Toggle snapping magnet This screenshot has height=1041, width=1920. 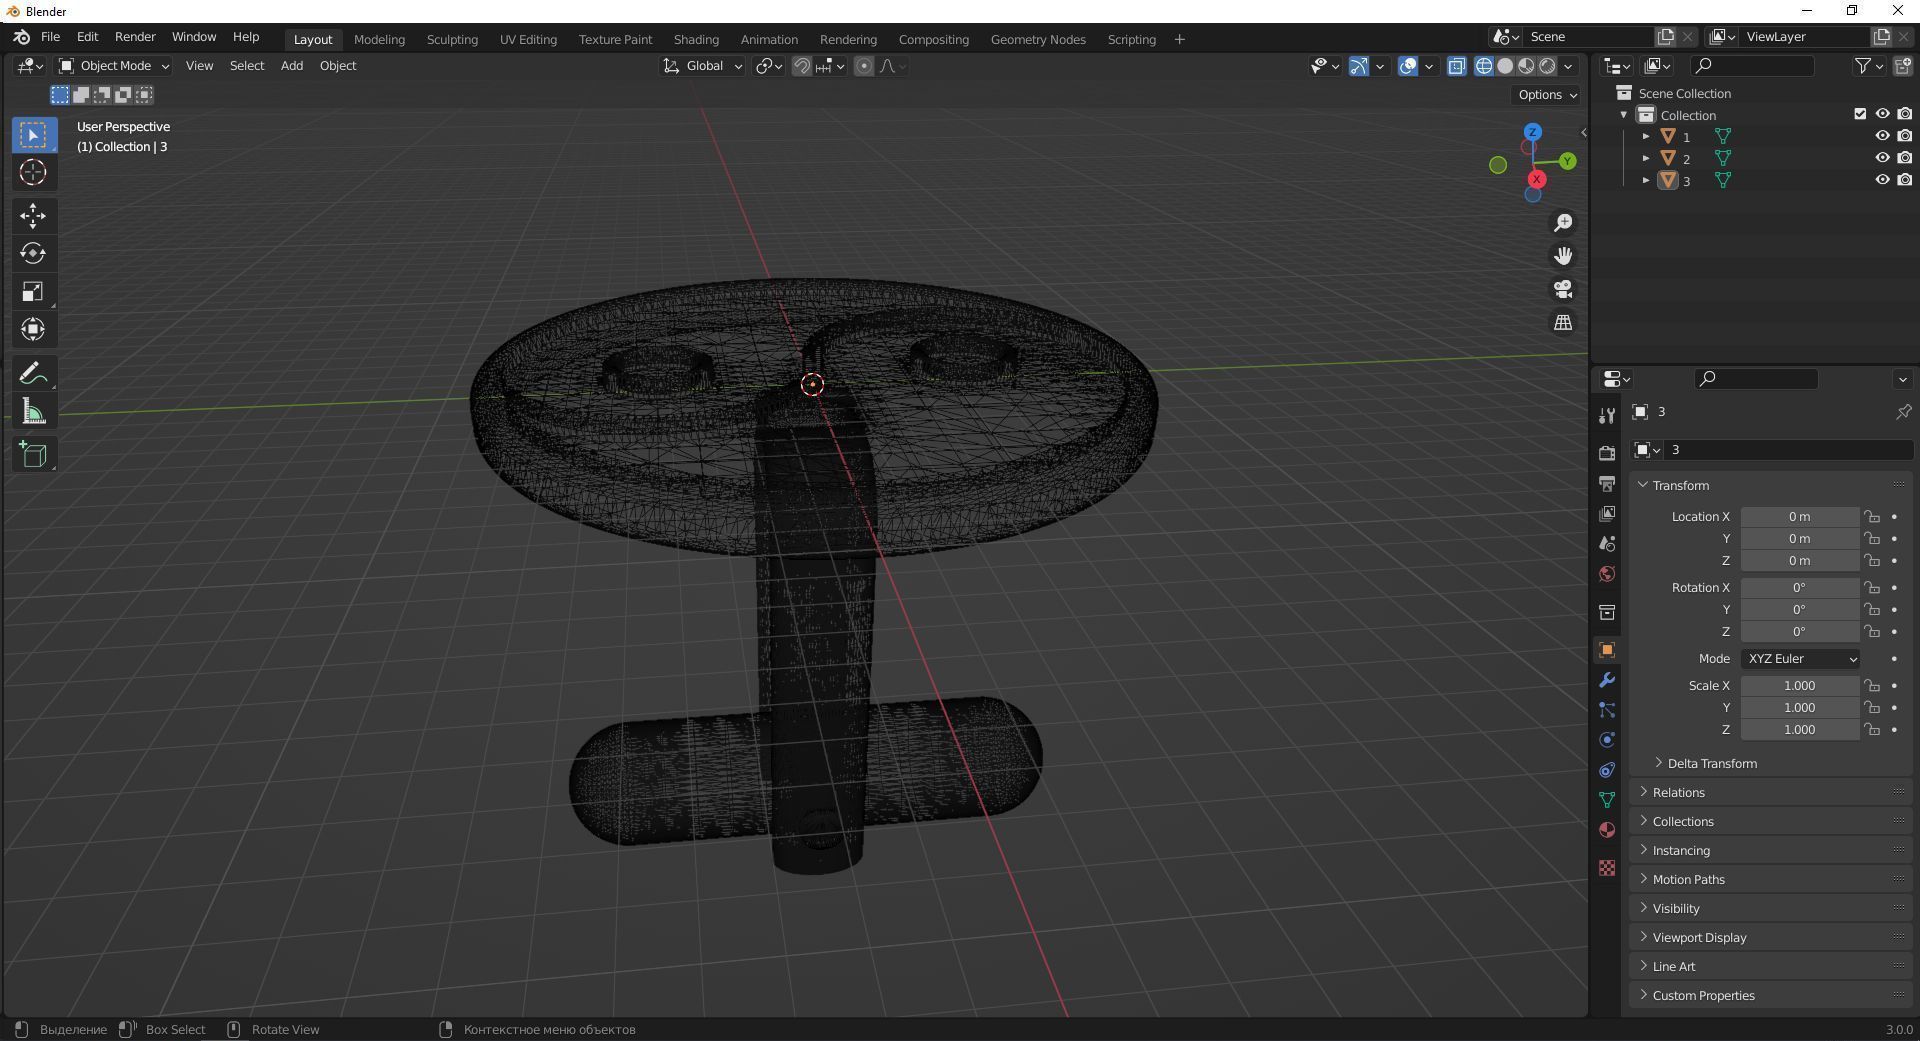pyautogui.click(x=801, y=66)
